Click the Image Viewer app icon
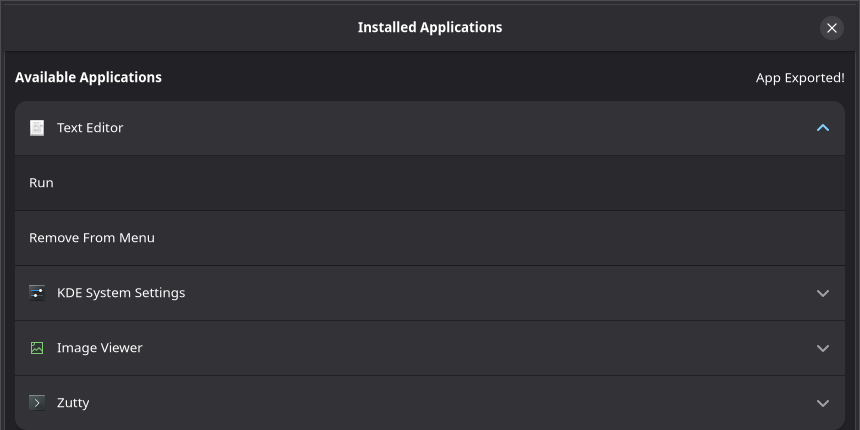 [37, 348]
